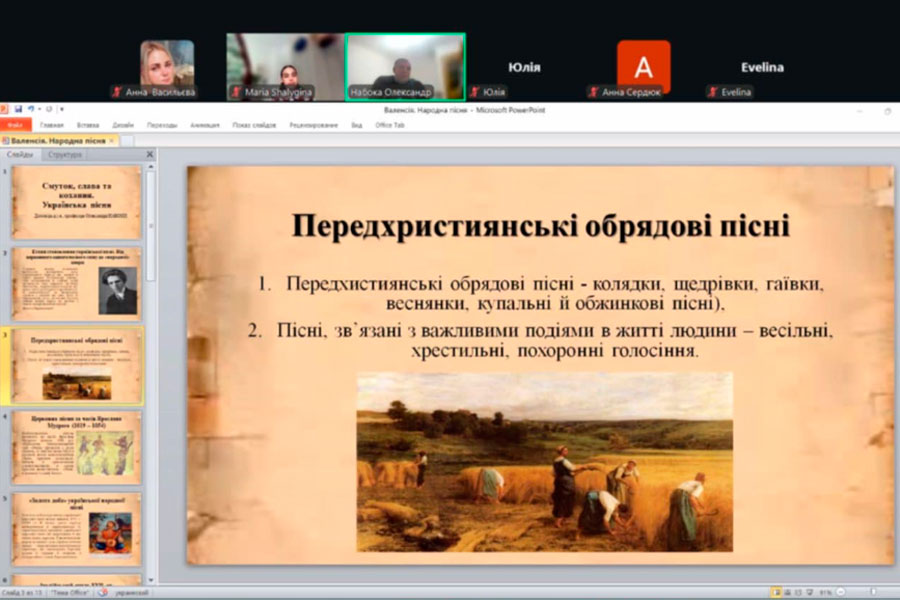Open the Файл menu tab
The width and height of the screenshot is (900, 600).
click(x=15, y=125)
